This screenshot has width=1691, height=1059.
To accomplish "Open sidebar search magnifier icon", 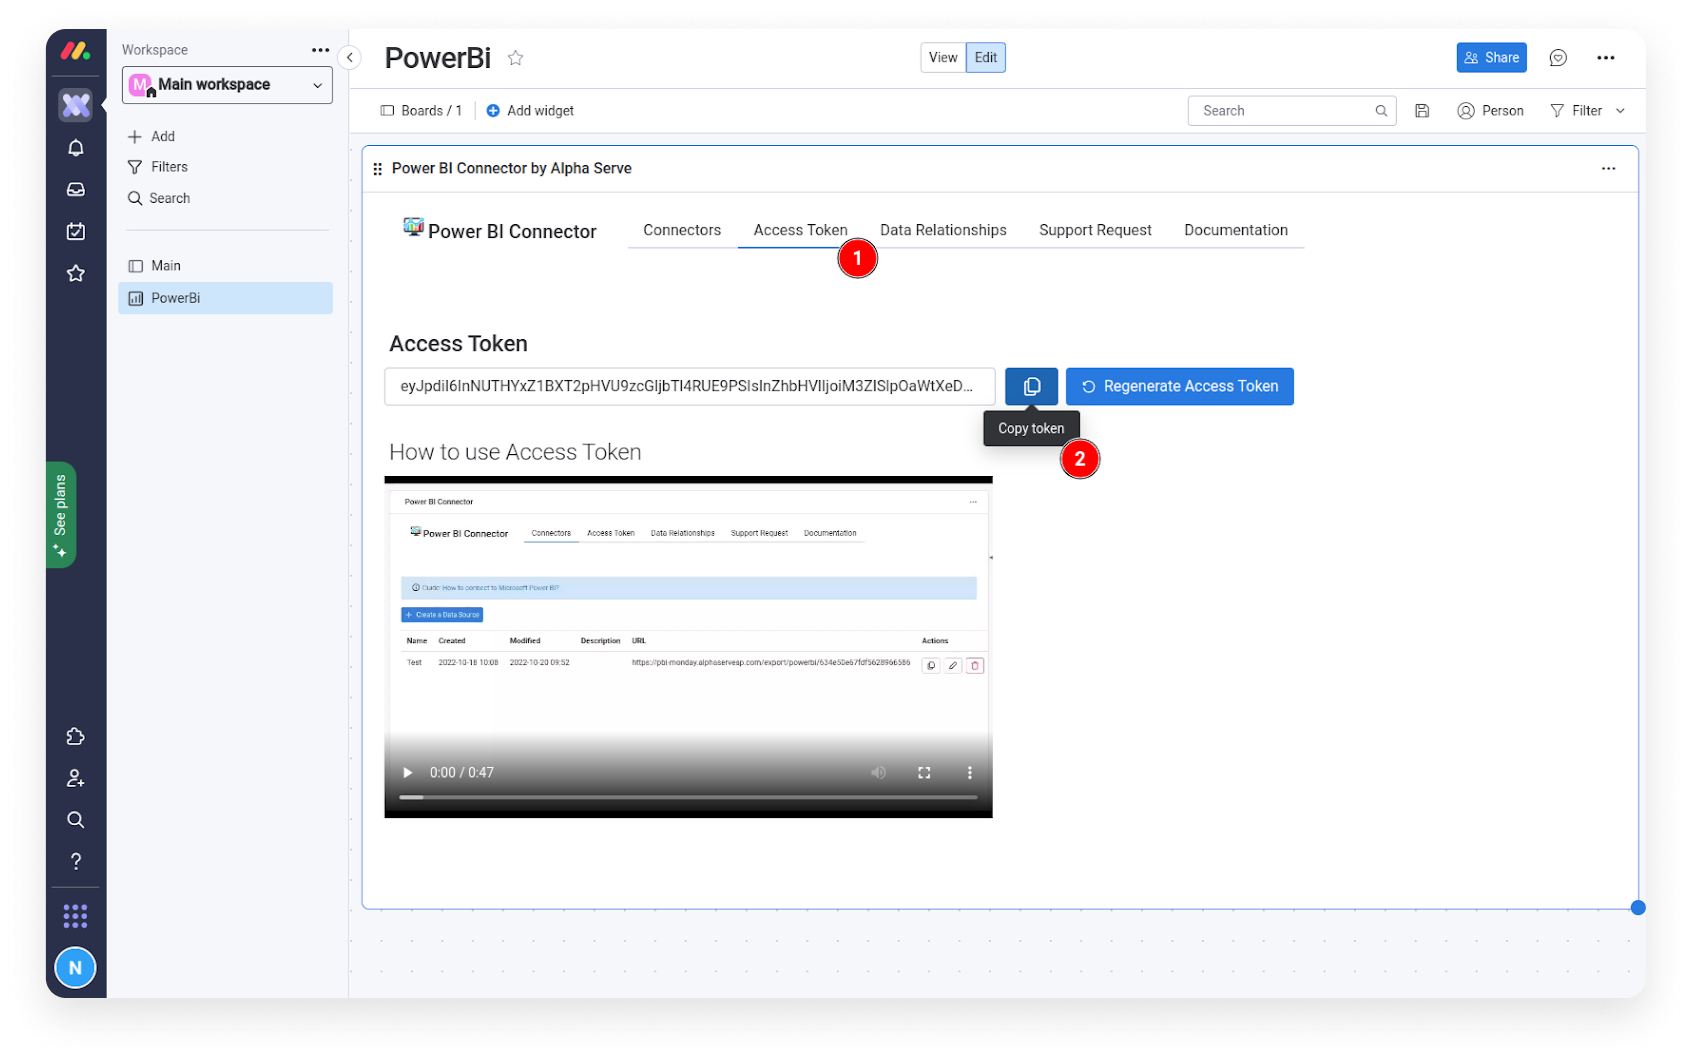I will 75,820.
